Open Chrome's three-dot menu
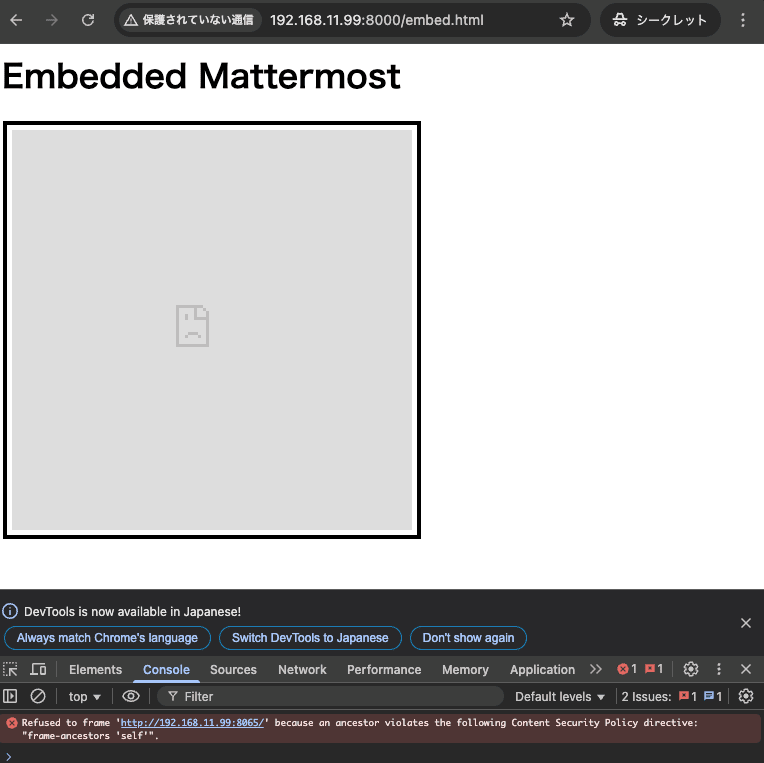The width and height of the screenshot is (764, 763). [743, 20]
